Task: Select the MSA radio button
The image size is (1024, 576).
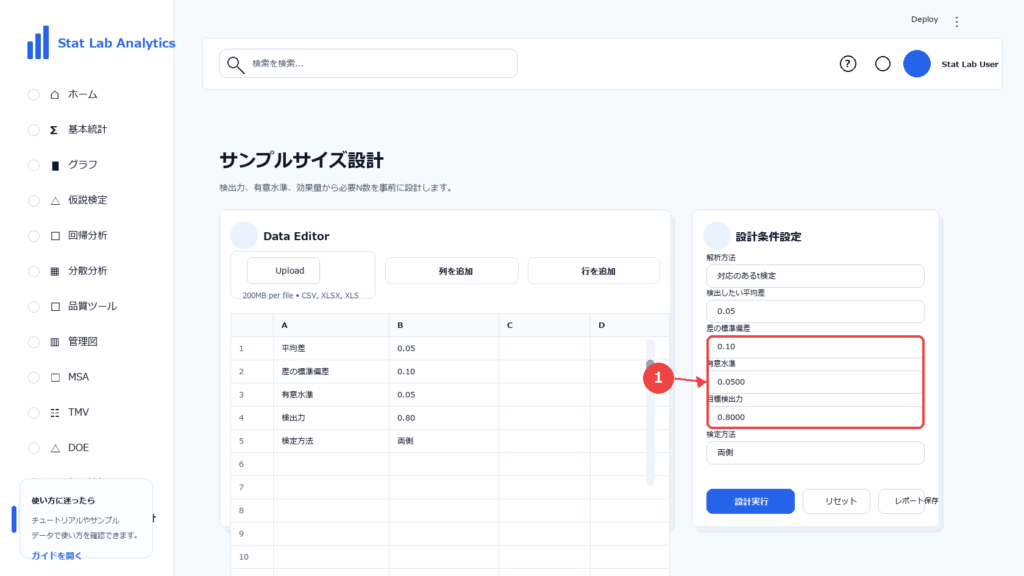Action: pyautogui.click(x=33, y=377)
